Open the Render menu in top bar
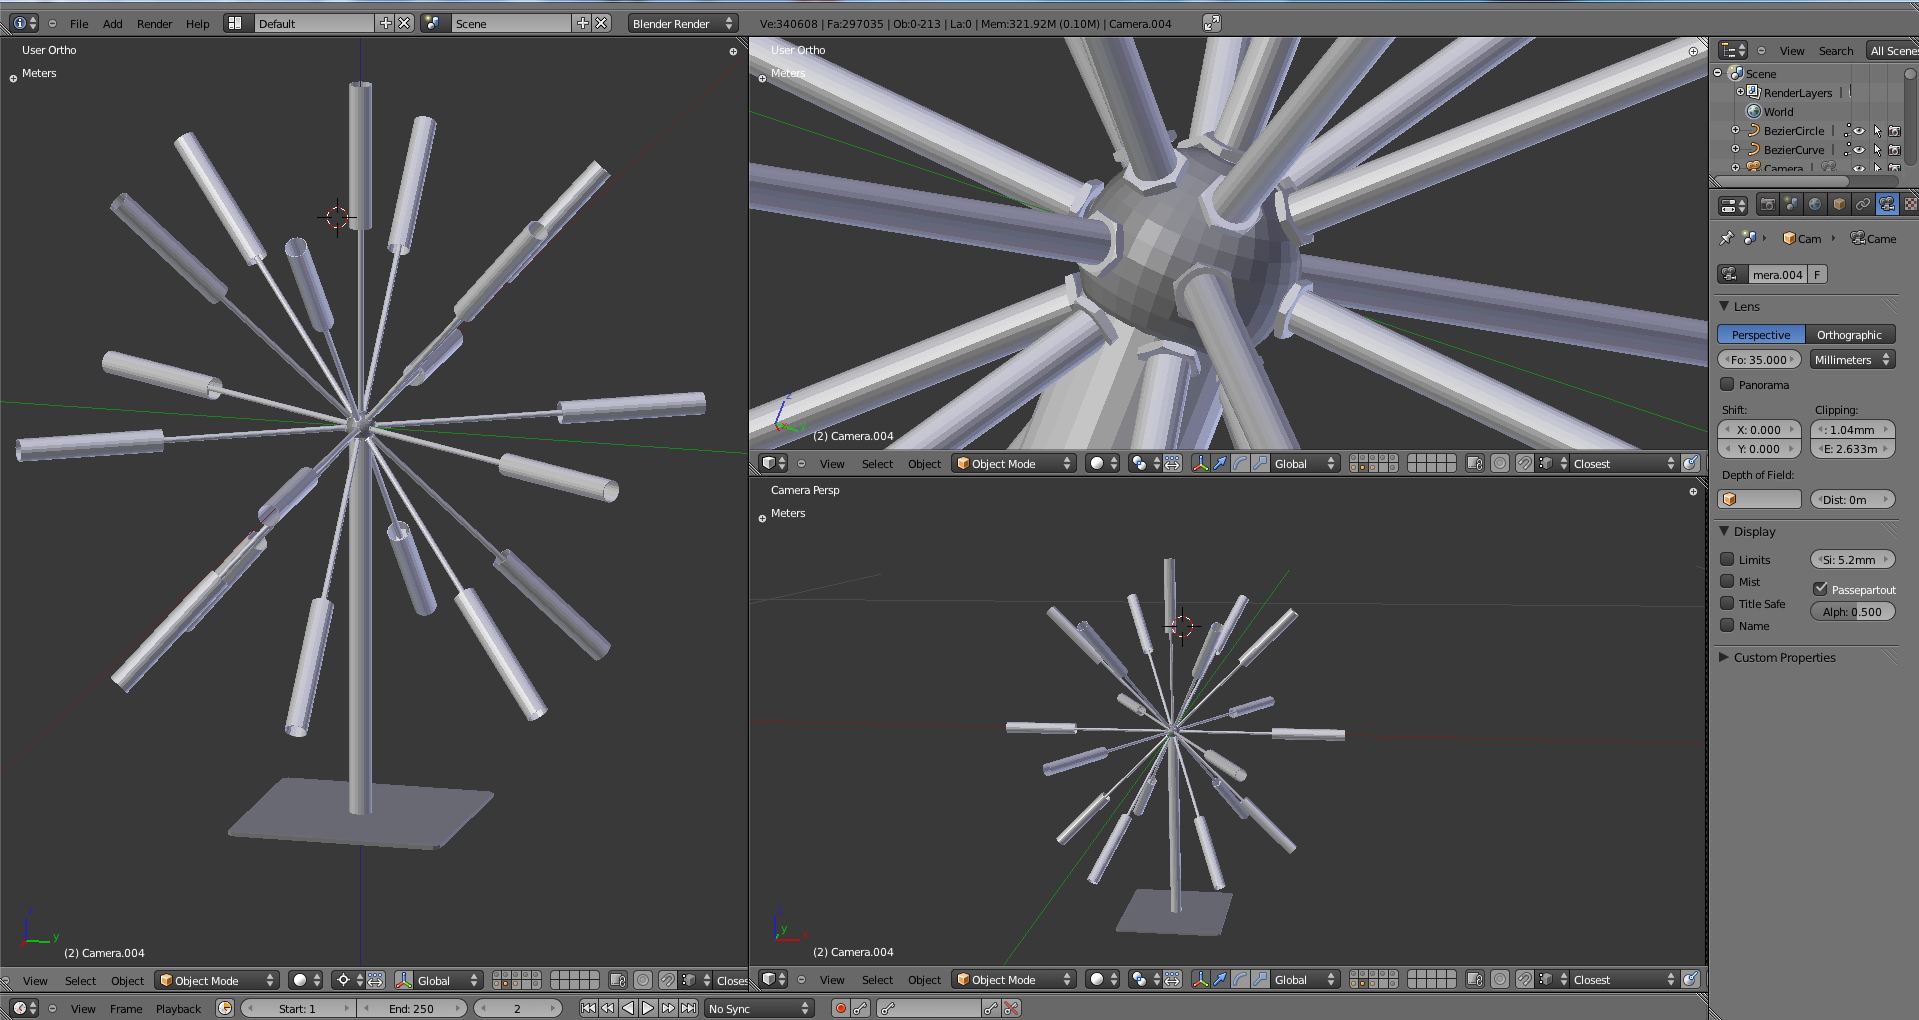This screenshot has width=1919, height=1020. (154, 23)
